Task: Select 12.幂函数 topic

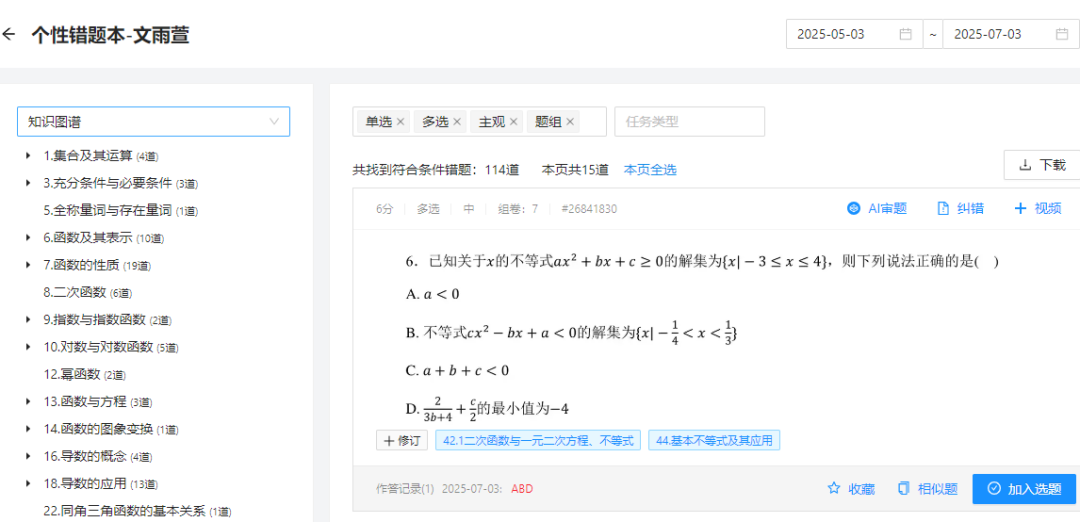Action: (x=84, y=375)
